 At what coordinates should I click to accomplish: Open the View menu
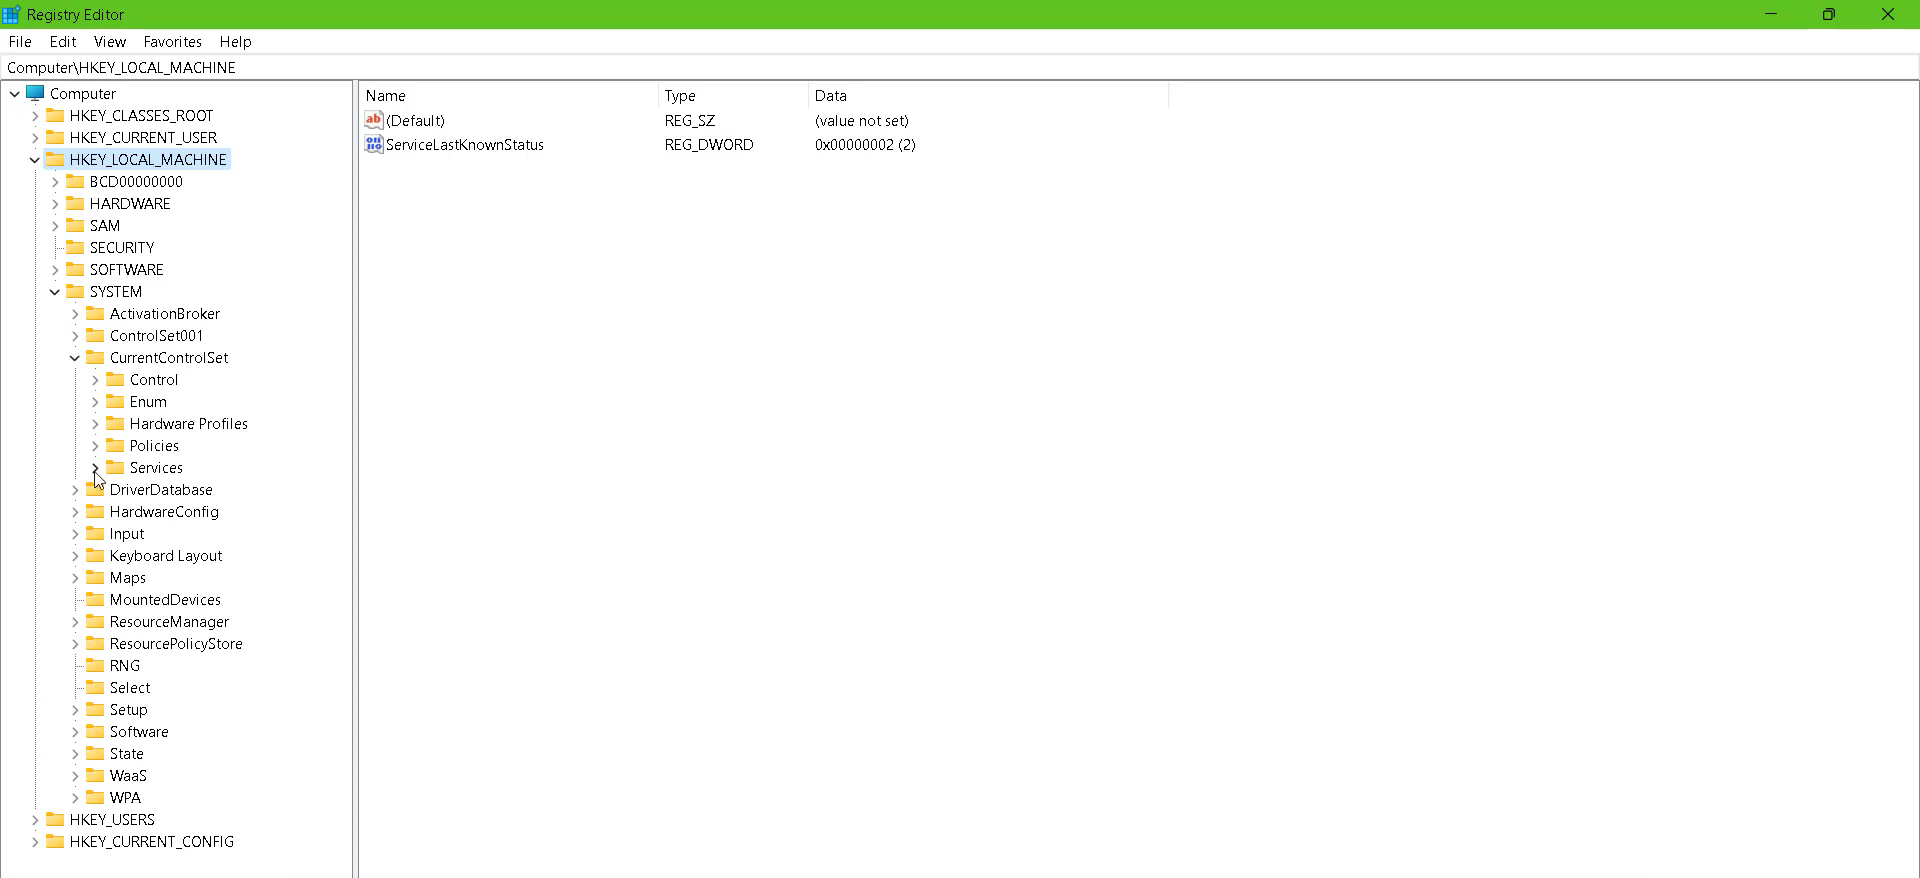pos(110,42)
